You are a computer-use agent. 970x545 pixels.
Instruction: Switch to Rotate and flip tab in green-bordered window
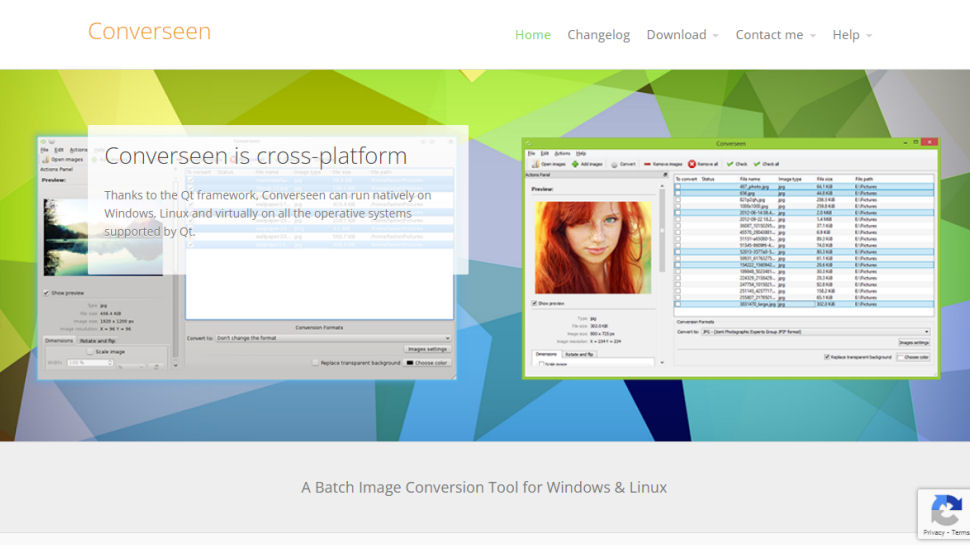[x=579, y=354]
